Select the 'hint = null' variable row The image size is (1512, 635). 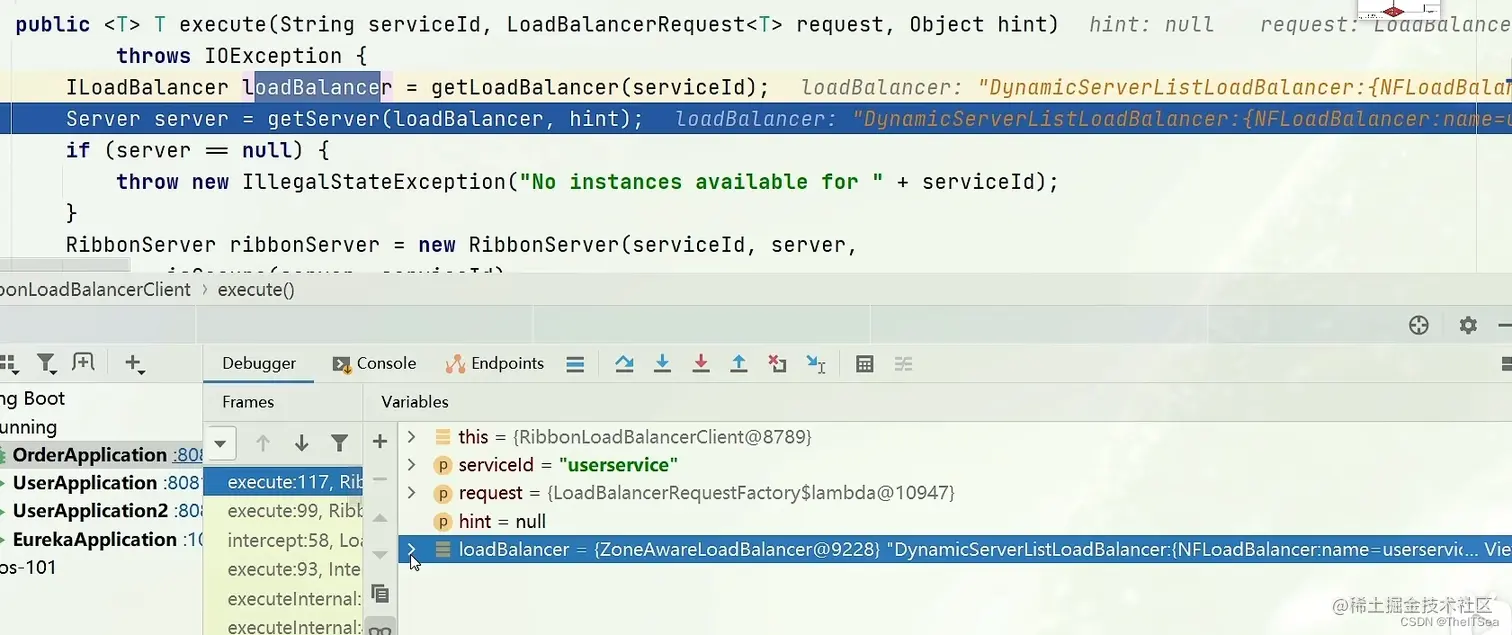955,521
